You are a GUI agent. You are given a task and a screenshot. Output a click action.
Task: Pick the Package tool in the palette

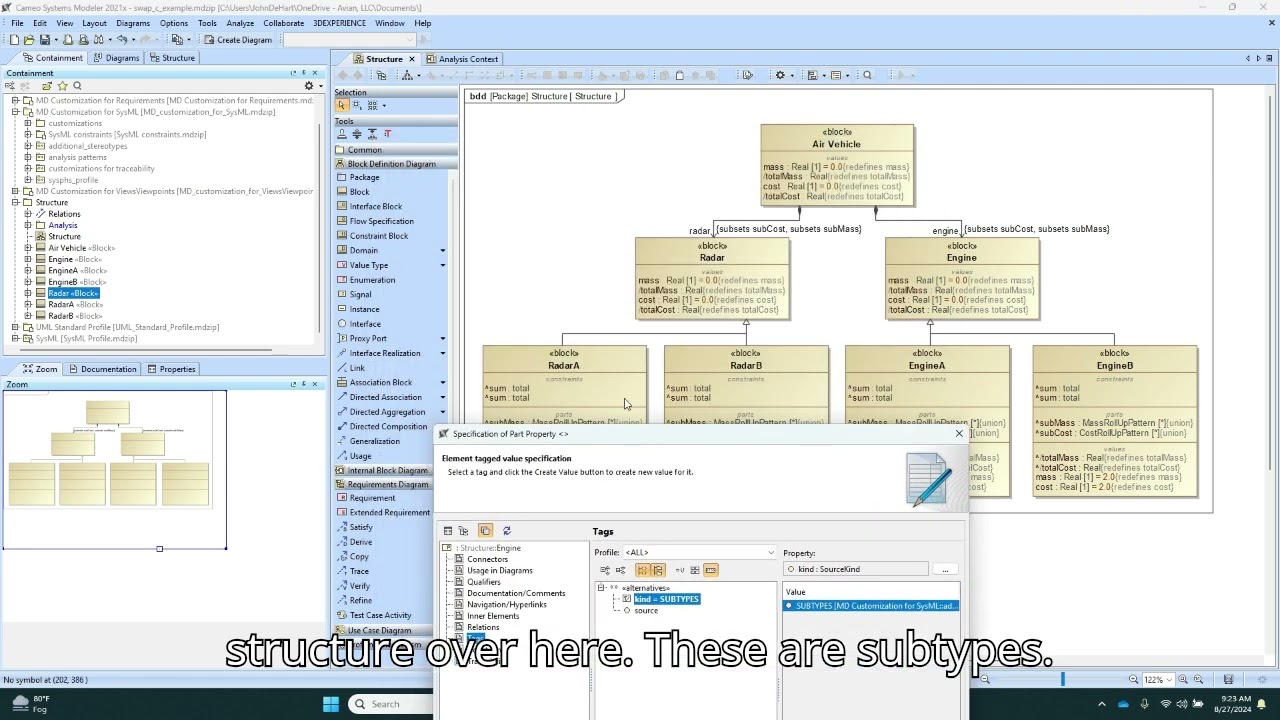point(364,177)
